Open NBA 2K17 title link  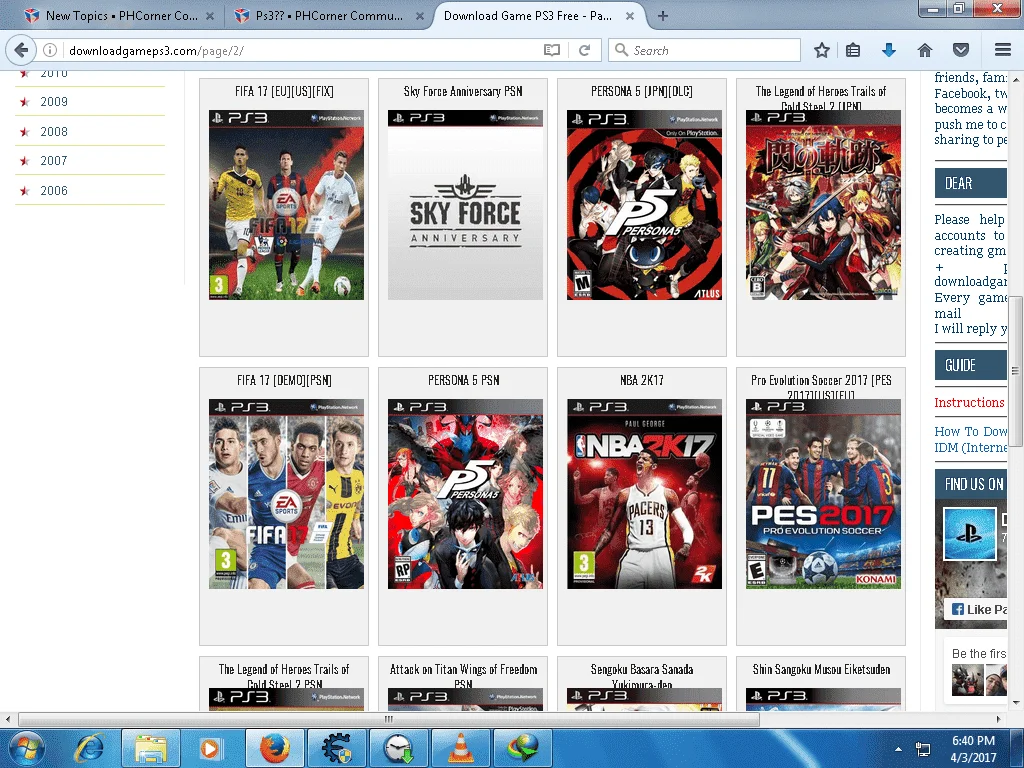[642, 380]
